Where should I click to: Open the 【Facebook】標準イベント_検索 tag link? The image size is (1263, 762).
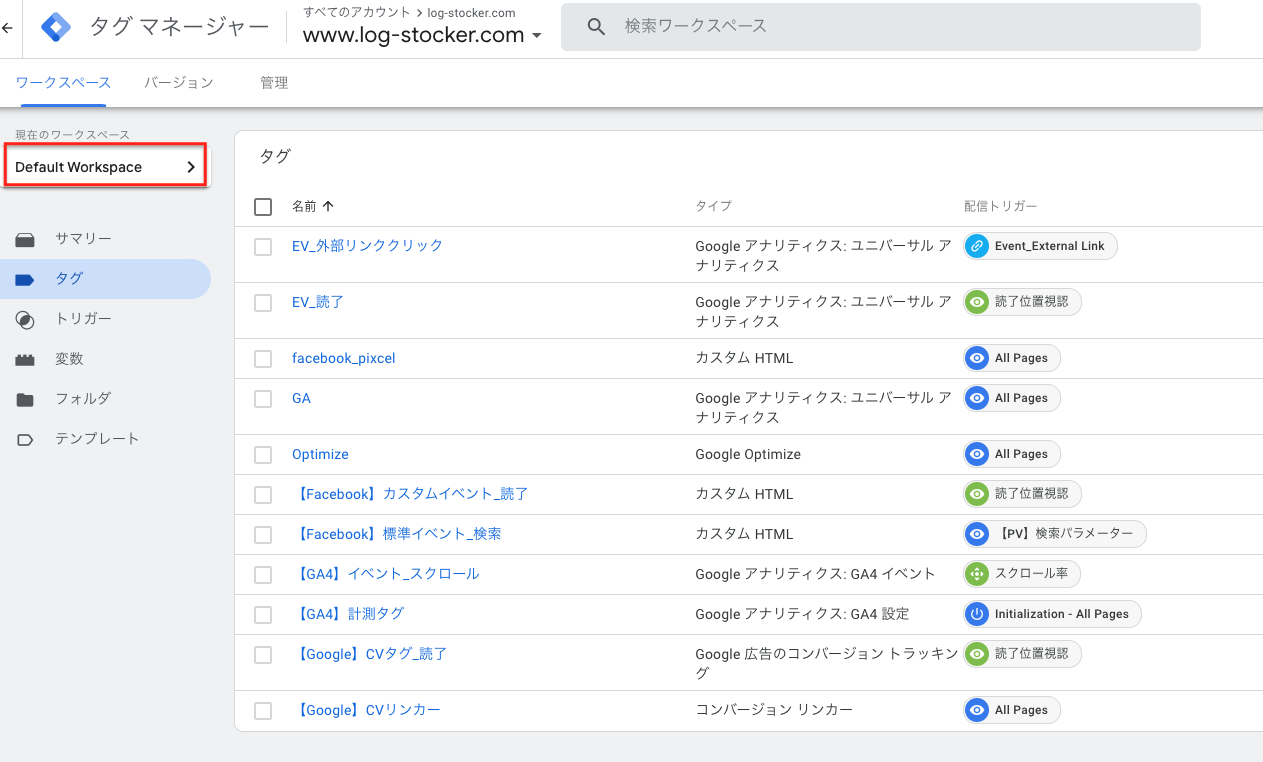397,534
